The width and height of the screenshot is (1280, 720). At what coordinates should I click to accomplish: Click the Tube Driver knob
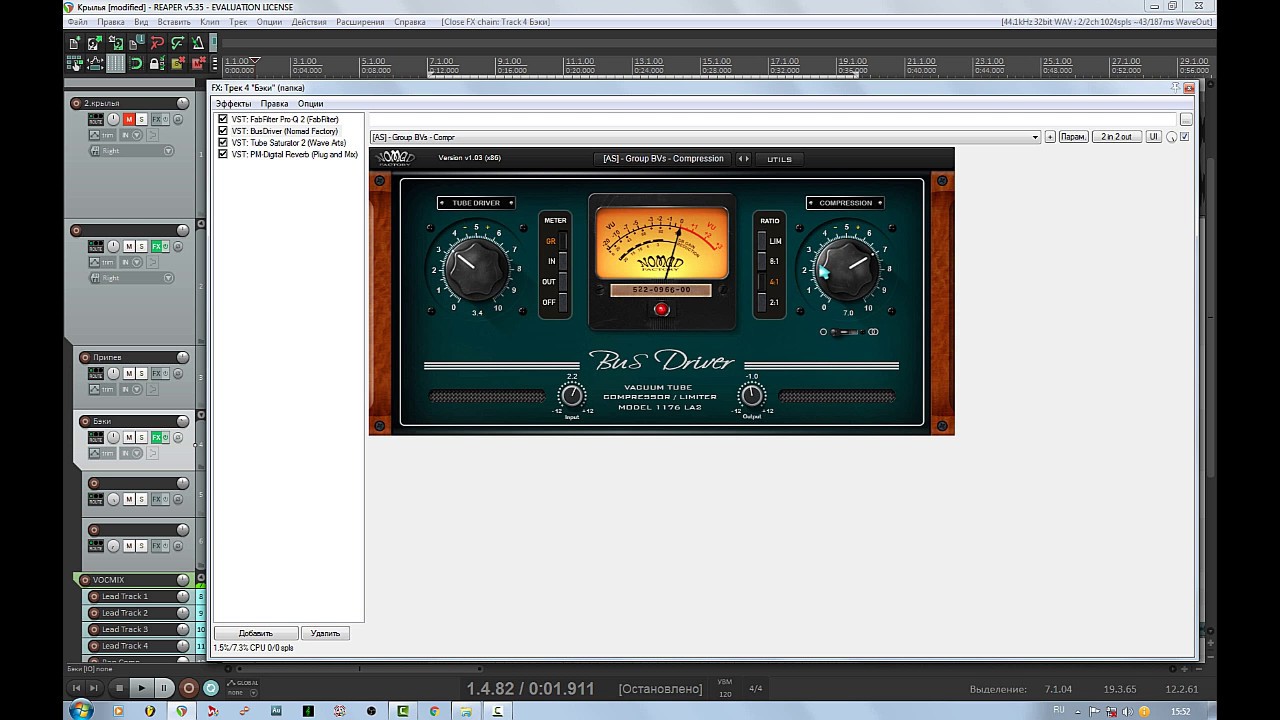[476, 268]
